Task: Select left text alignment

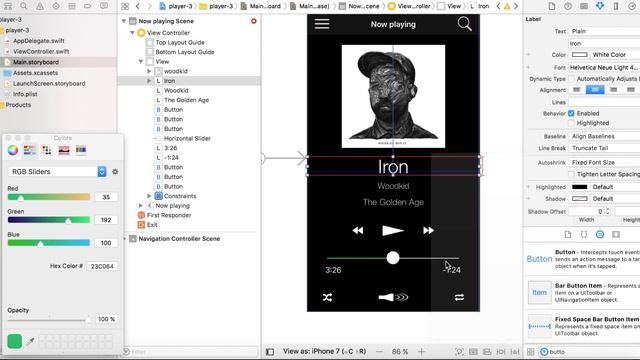Action: tap(577, 90)
